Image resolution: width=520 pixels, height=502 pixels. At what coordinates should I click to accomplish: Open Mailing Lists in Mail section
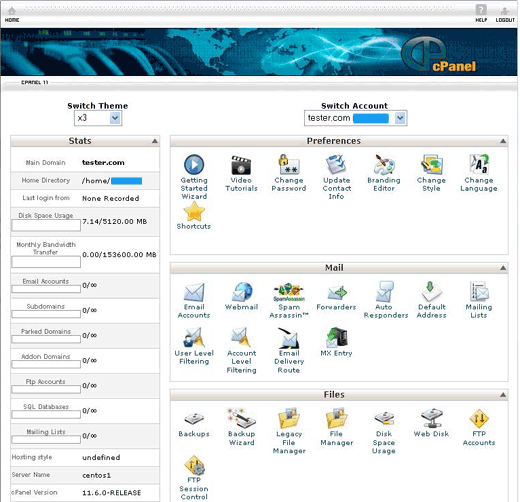(x=479, y=300)
